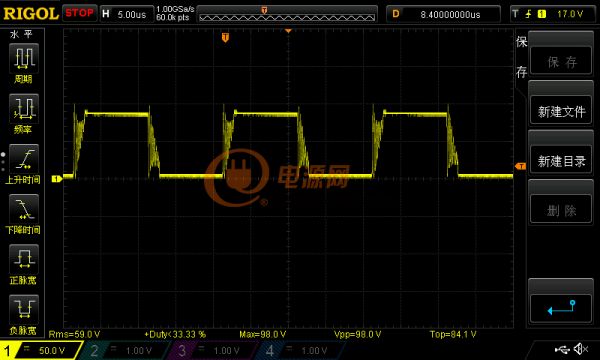
Task: Enable channel 4 tab
Action: (x=300, y=350)
